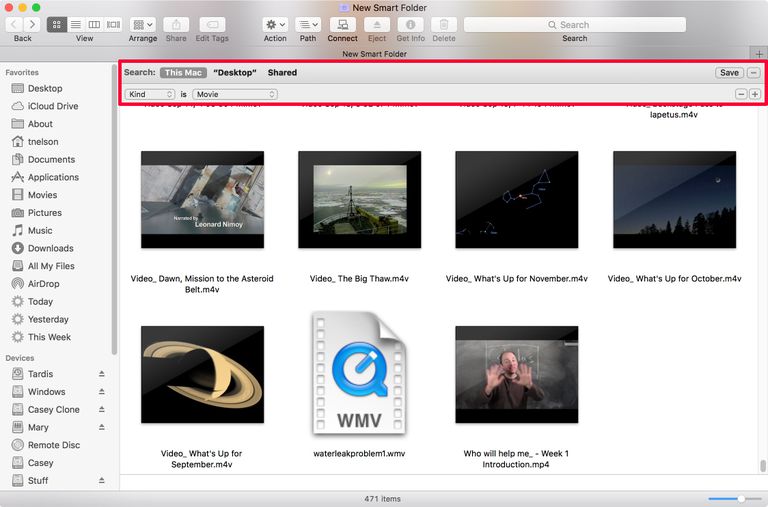This screenshot has width=768, height=507.
Task: Eject the Casey Clone drive
Action: coord(101,409)
